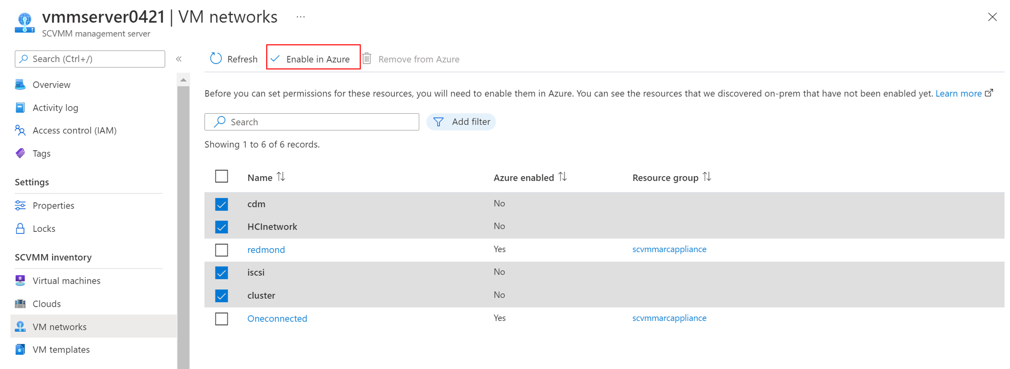The width and height of the screenshot is (1010, 369).
Task: Uncheck the cdm row checkbox
Action: [x=222, y=204]
